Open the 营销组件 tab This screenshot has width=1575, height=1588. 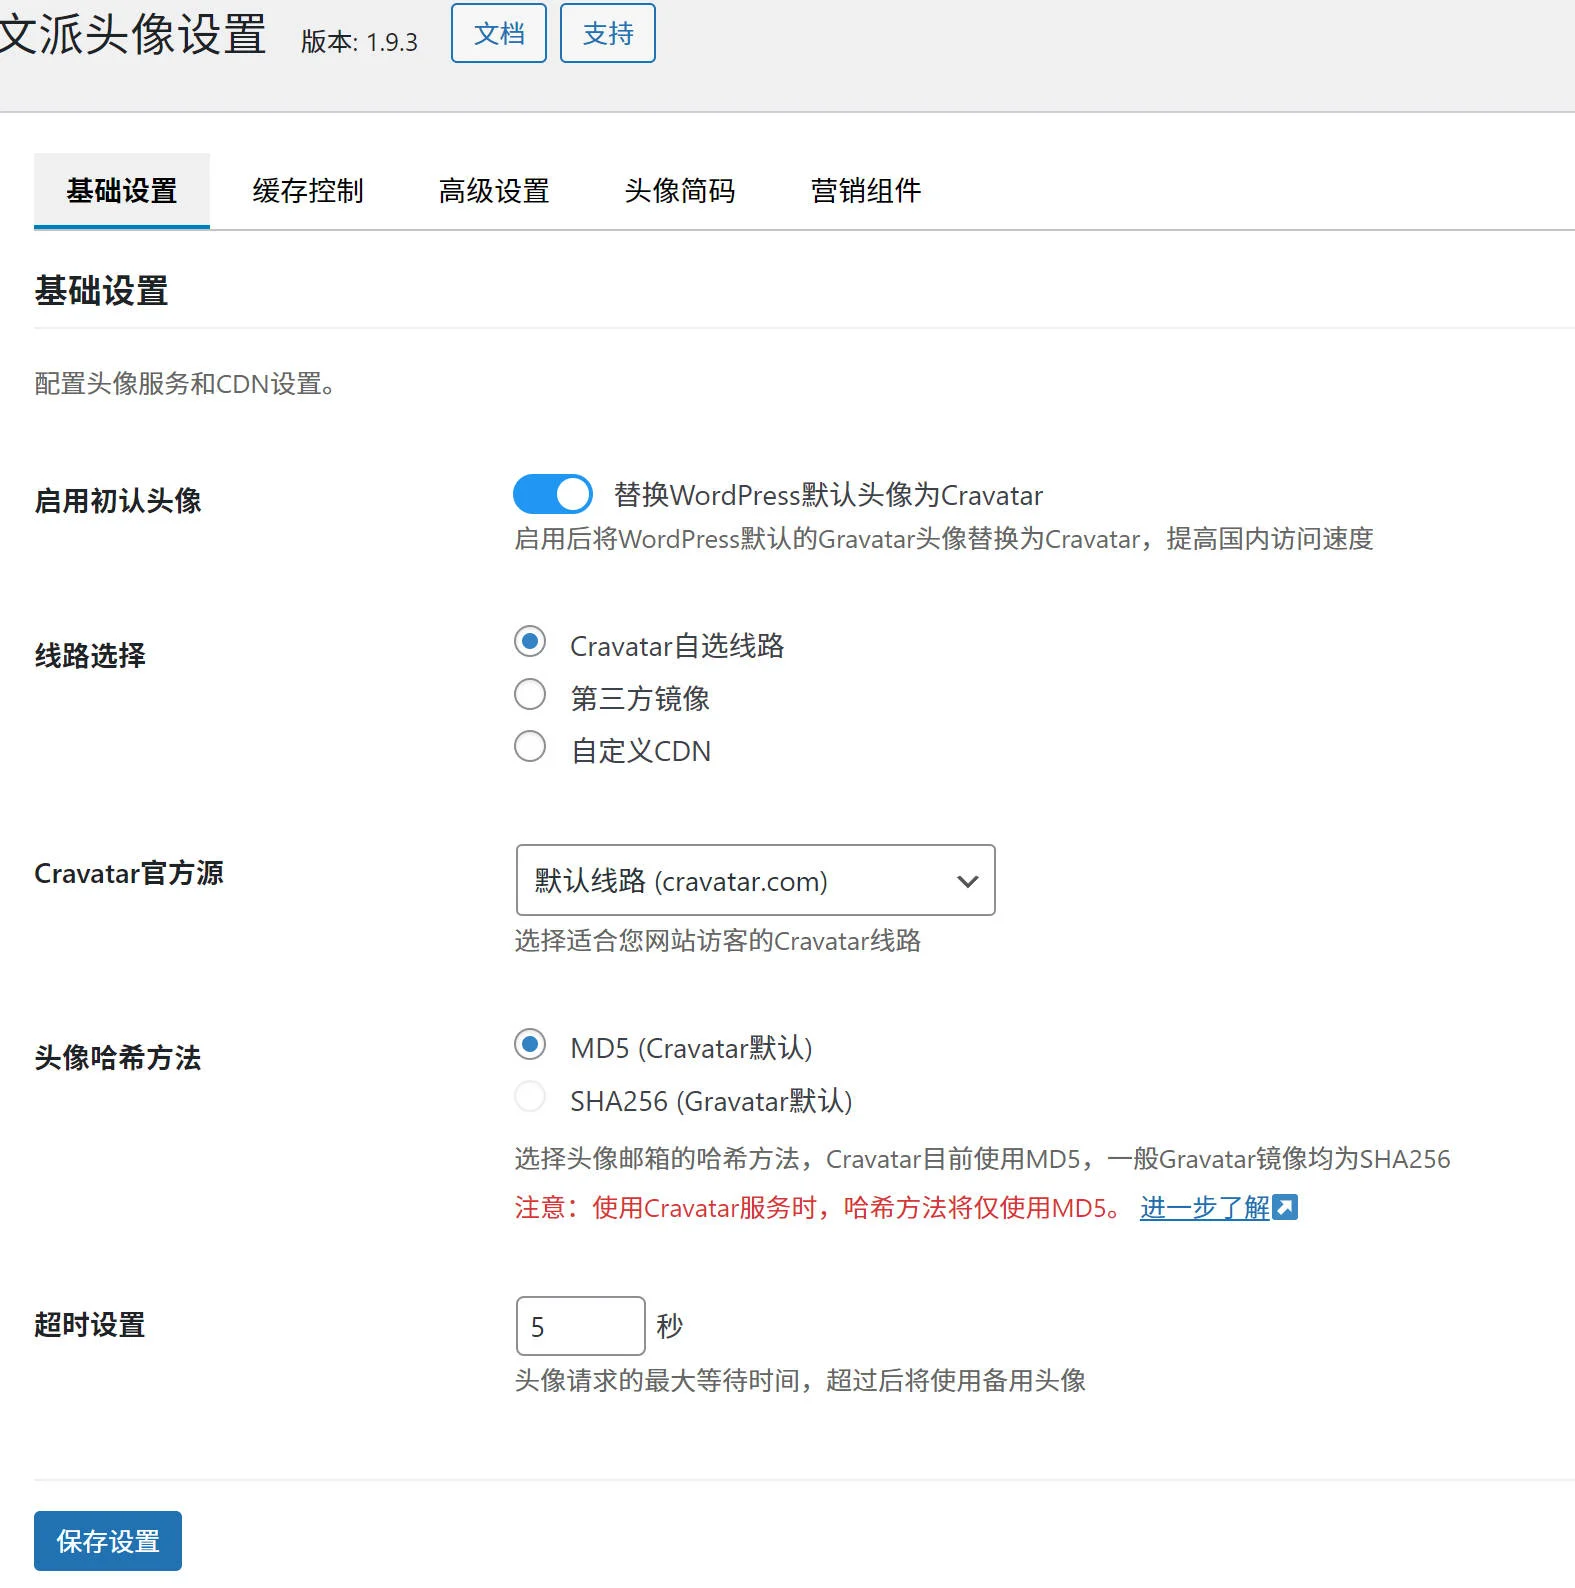(x=866, y=190)
